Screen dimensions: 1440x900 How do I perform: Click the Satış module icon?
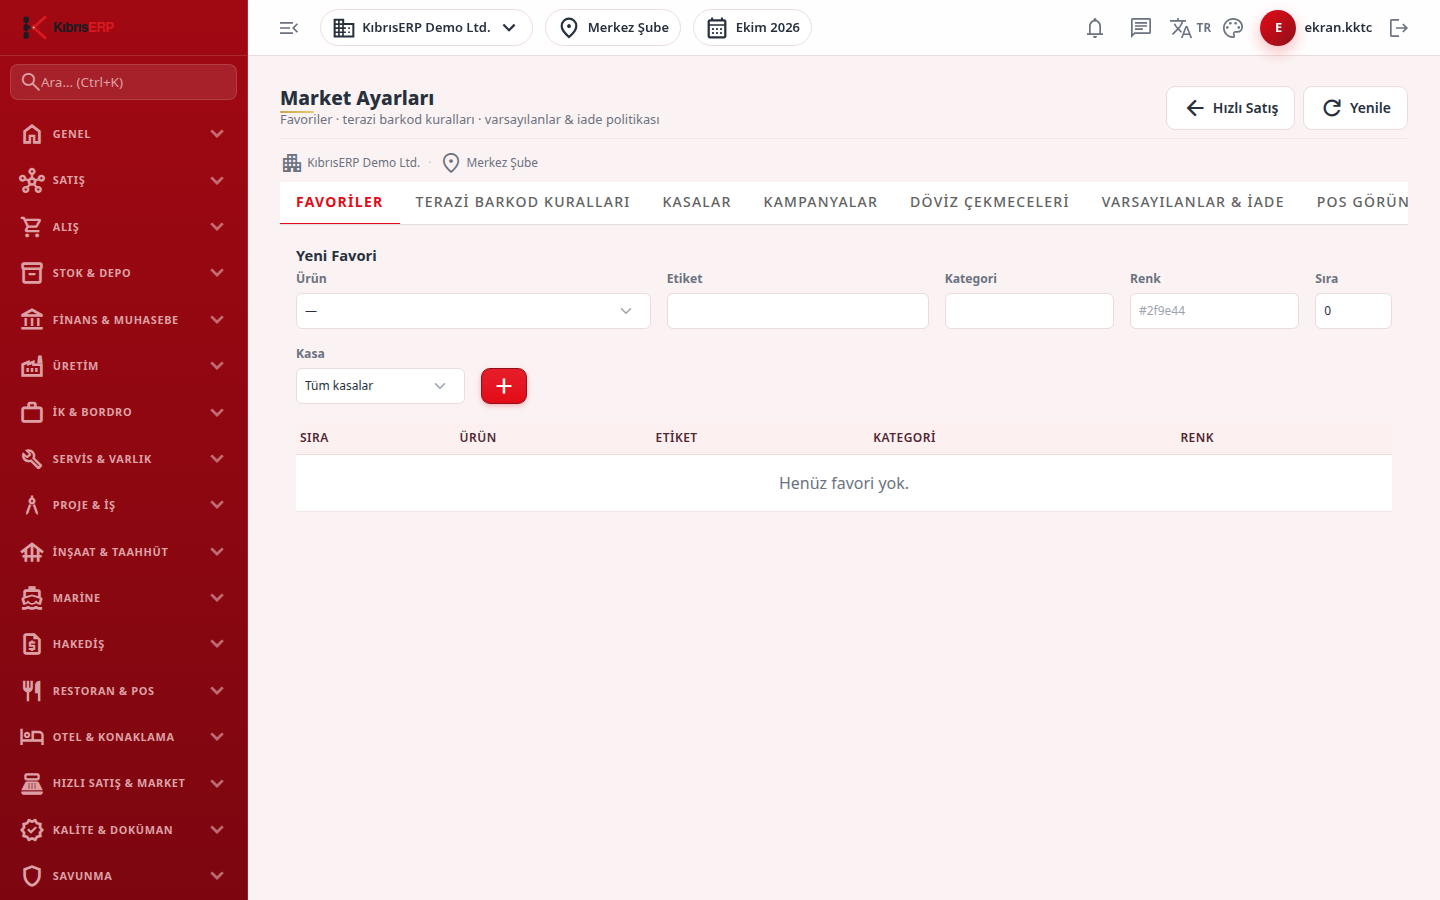32,180
